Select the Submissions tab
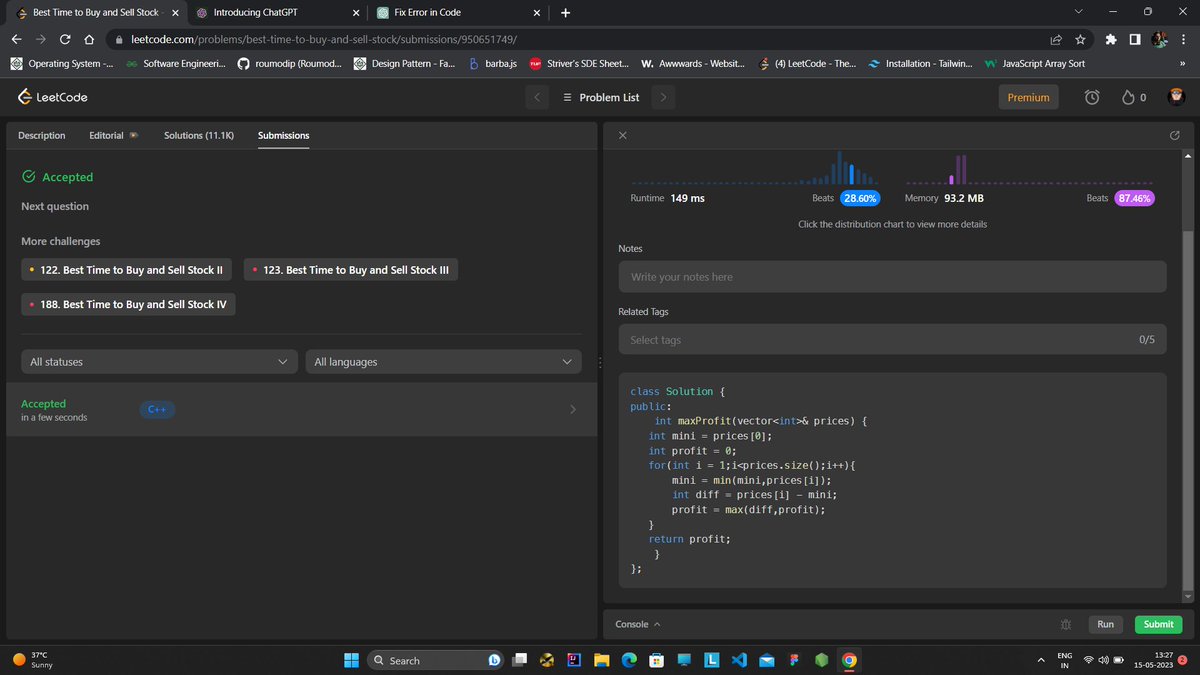 click(283, 135)
